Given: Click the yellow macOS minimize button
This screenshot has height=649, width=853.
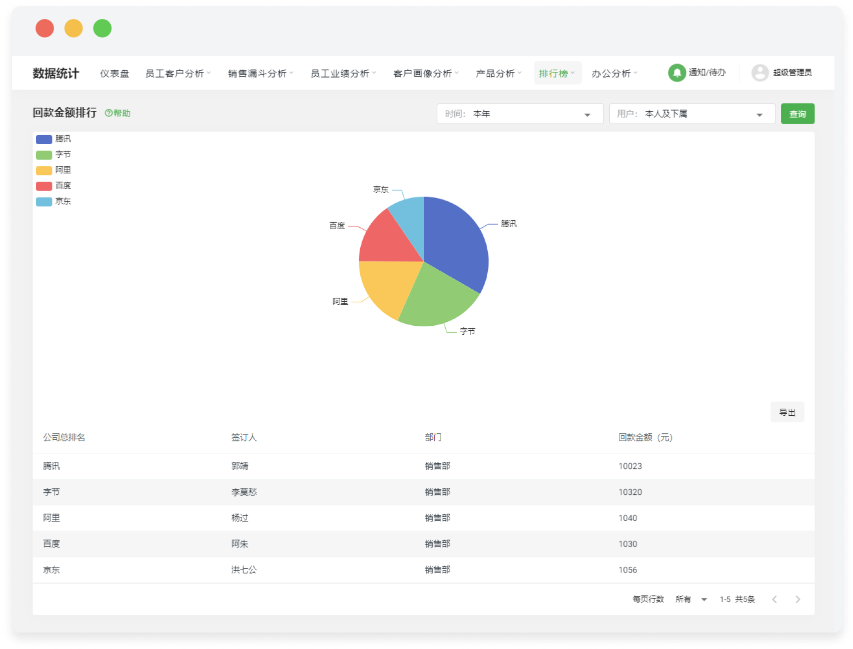Looking at the screenshot, I should coord(73,28).
